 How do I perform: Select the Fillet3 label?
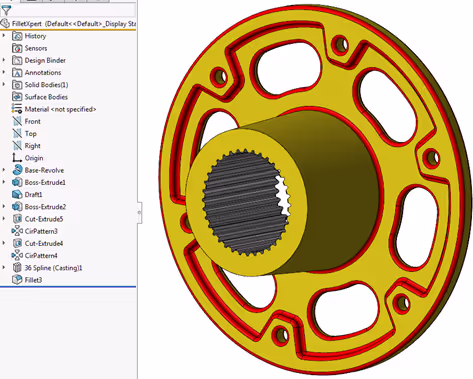tap(33, 280)
